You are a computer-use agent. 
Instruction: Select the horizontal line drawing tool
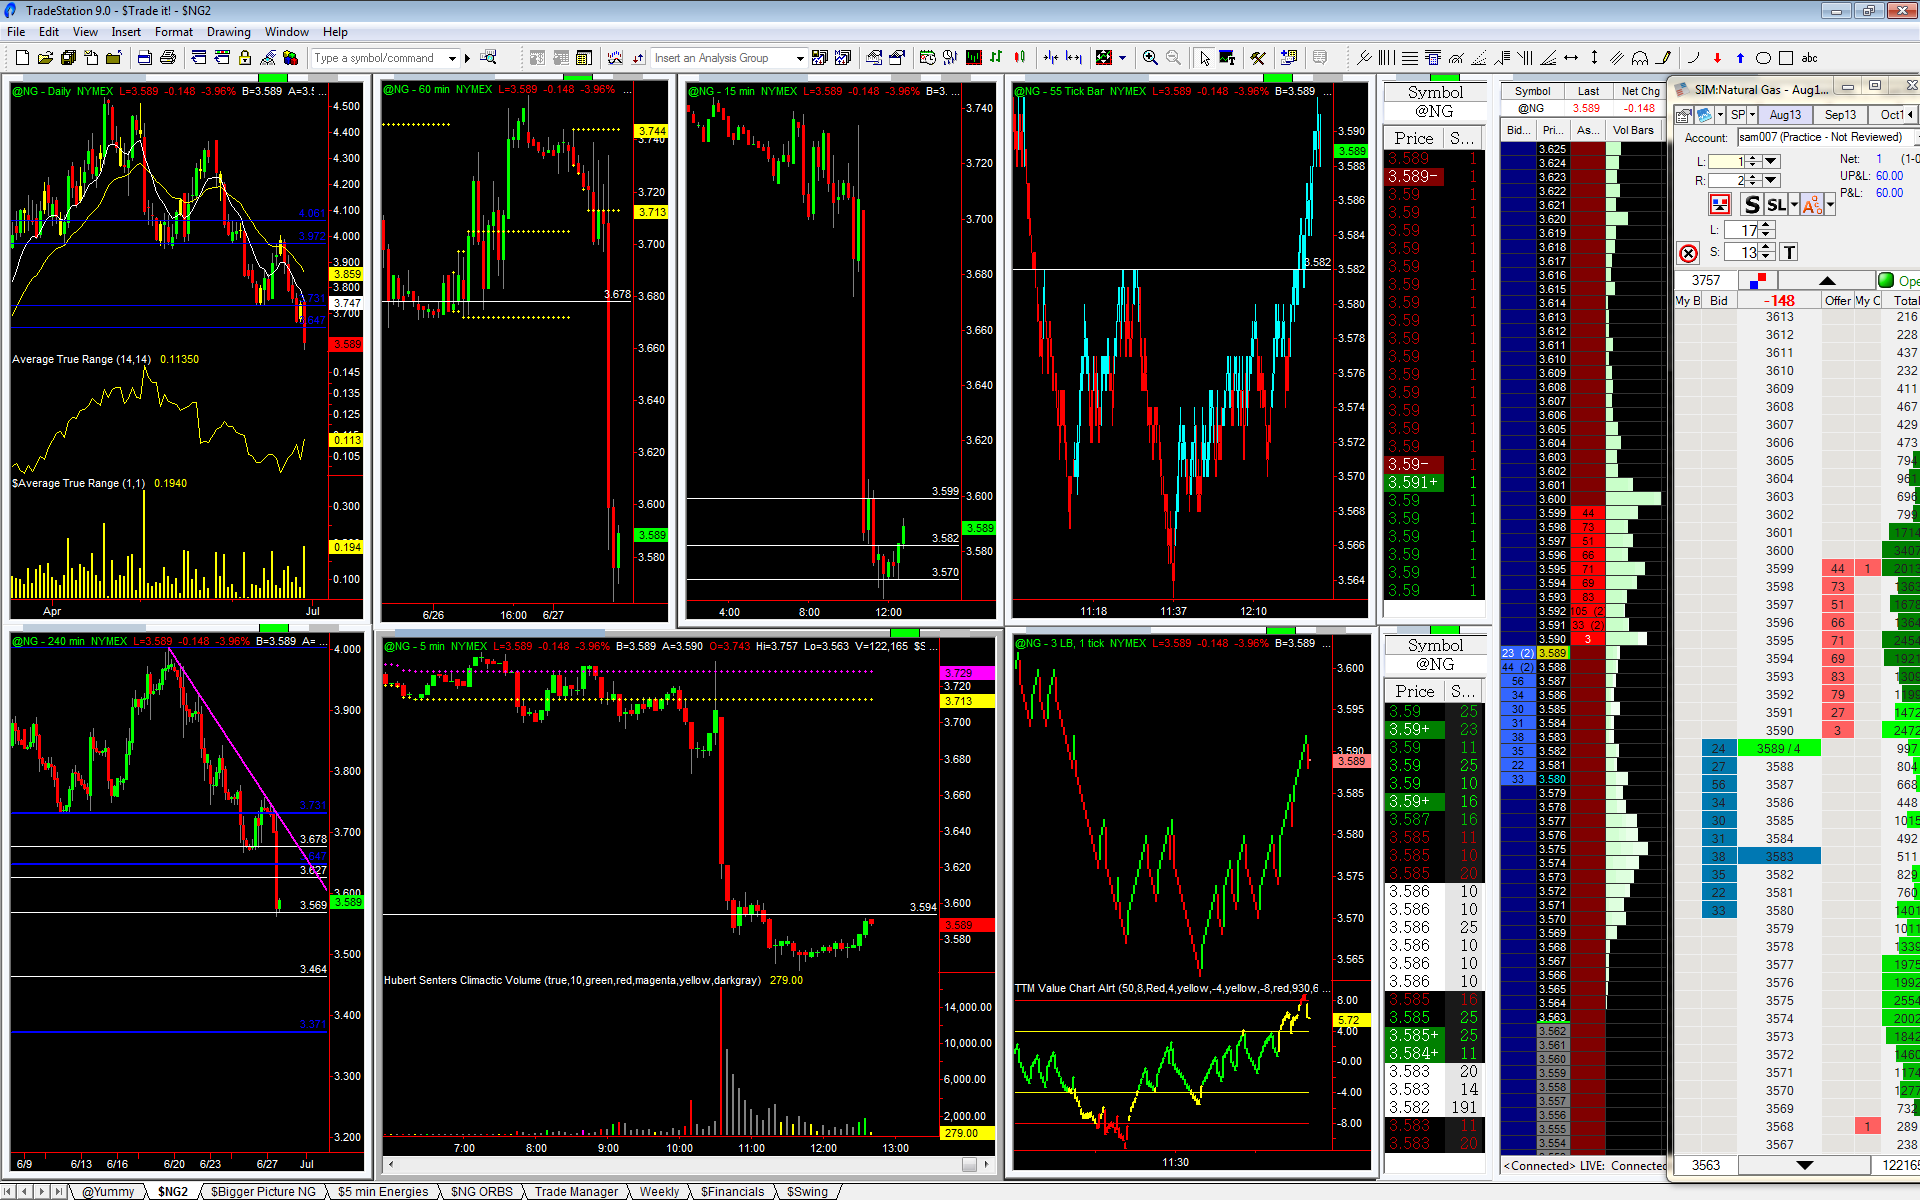click(1571, 58)
